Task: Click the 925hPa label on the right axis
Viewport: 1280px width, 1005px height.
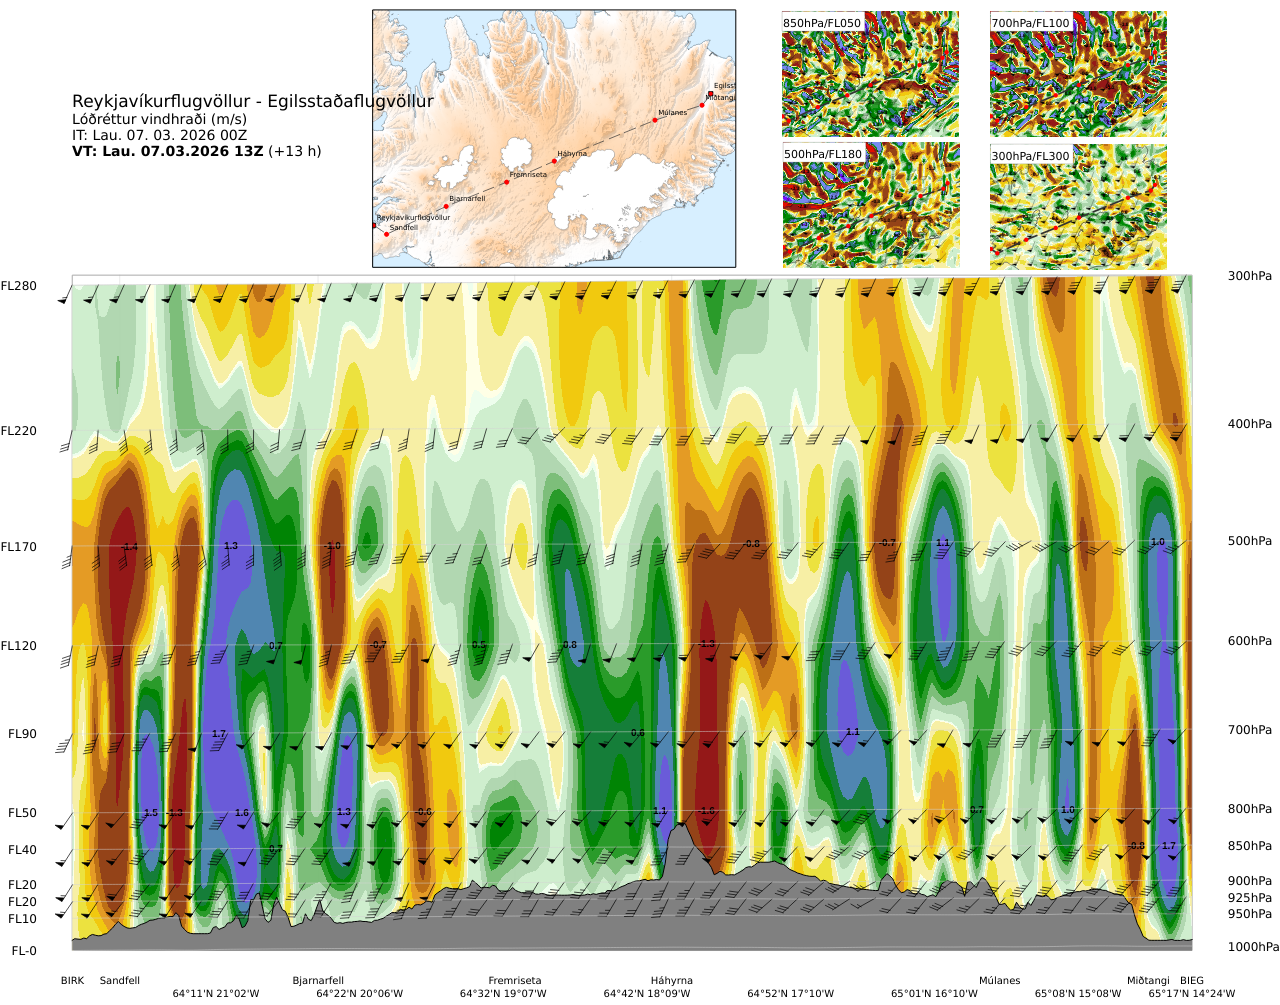Action: click(1250, 898)
